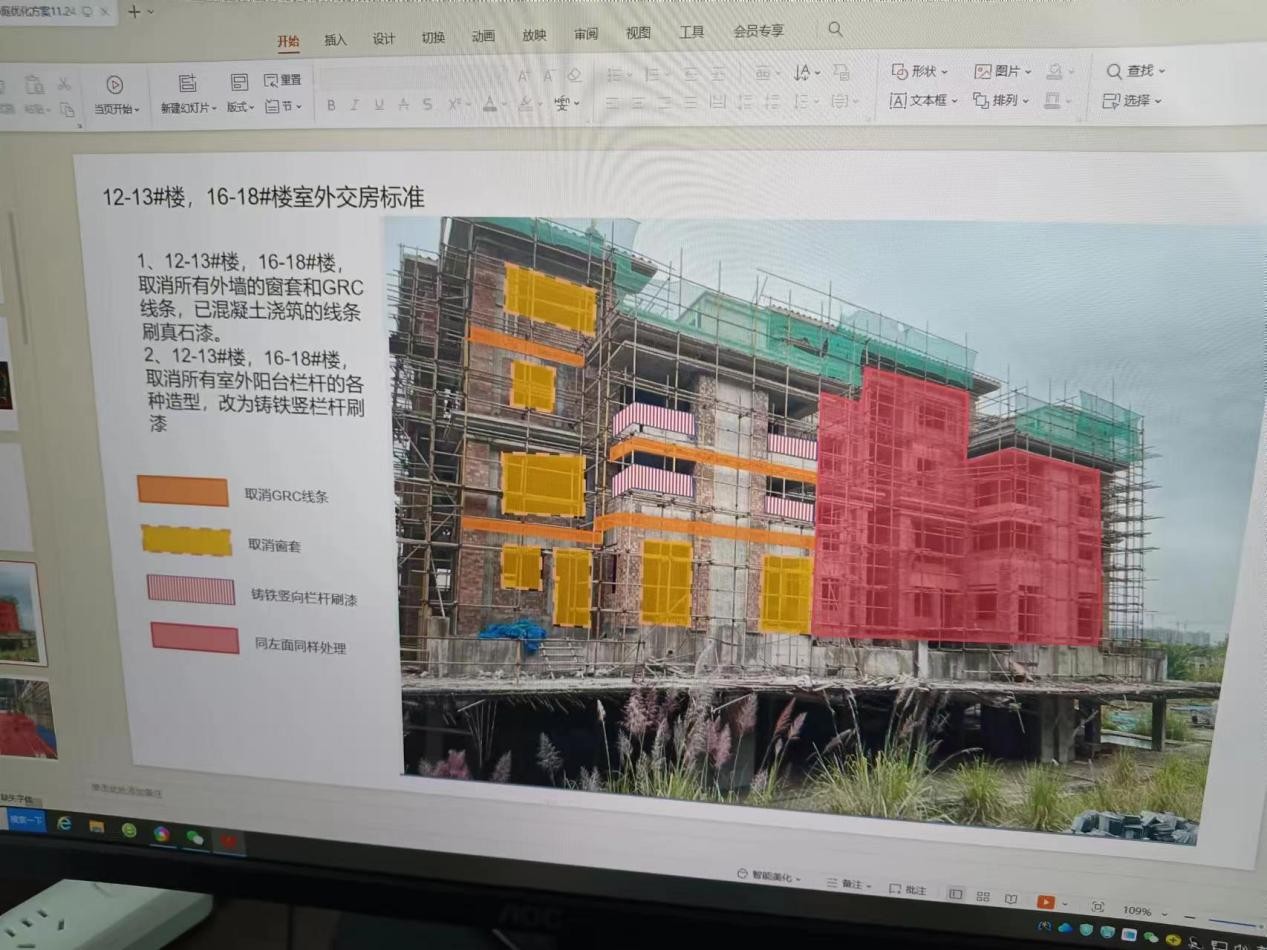Screen dimensions: 1267x950
Task: Start slideshow from the status bar play button
Action: tap(1045, 902)
